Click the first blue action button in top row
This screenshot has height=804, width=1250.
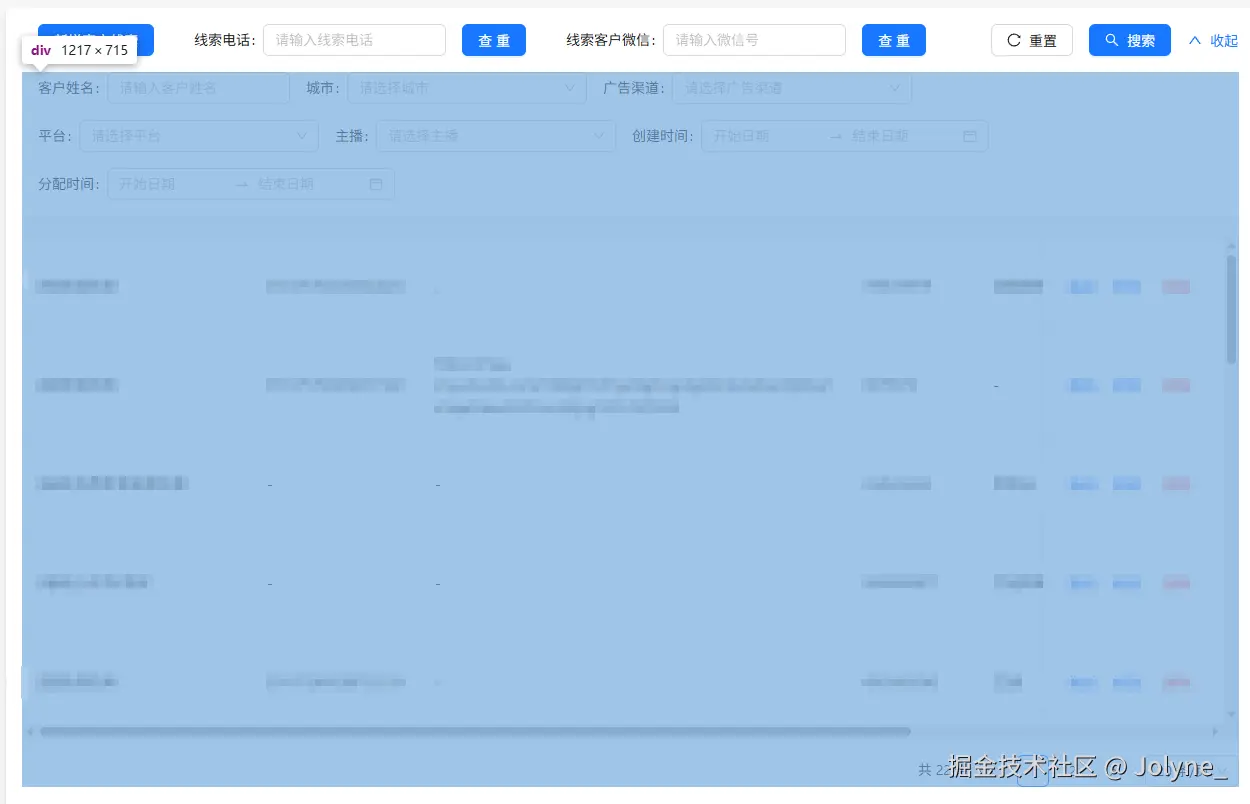tap(1082, 286)
